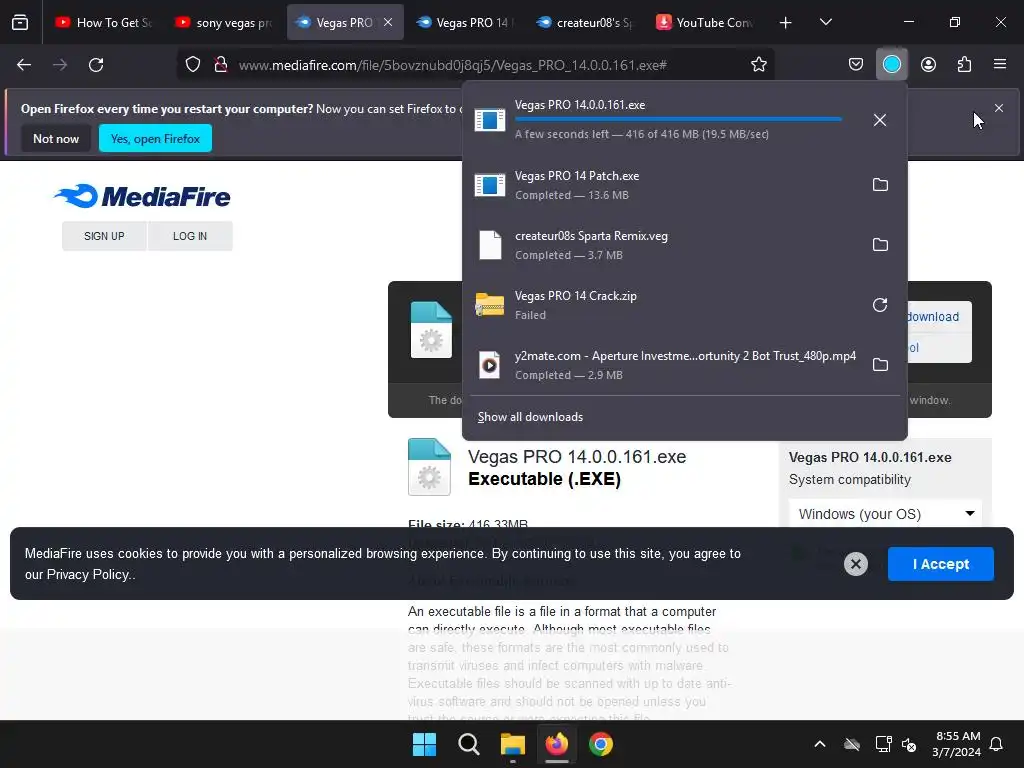This screenshot has height=768, width=1024.
Task: Click the MediaFire logo
Action: pyautogui.click(x=142, y=196)
